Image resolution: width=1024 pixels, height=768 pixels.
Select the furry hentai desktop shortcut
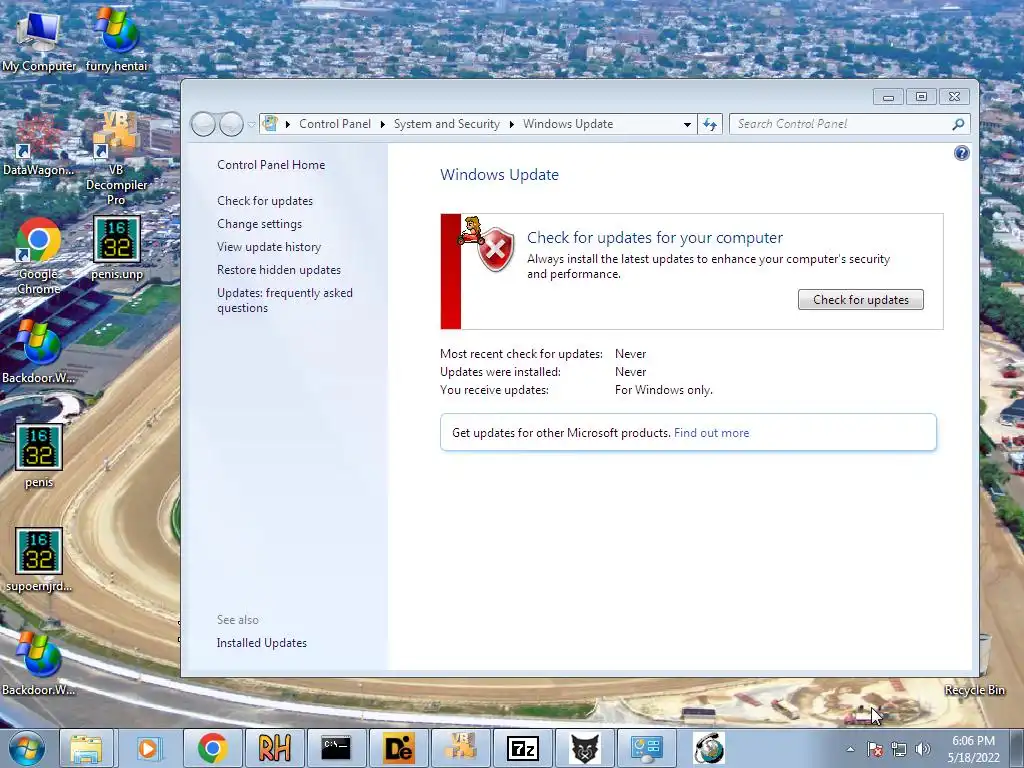pyautogui.click(x=116, y=39)
